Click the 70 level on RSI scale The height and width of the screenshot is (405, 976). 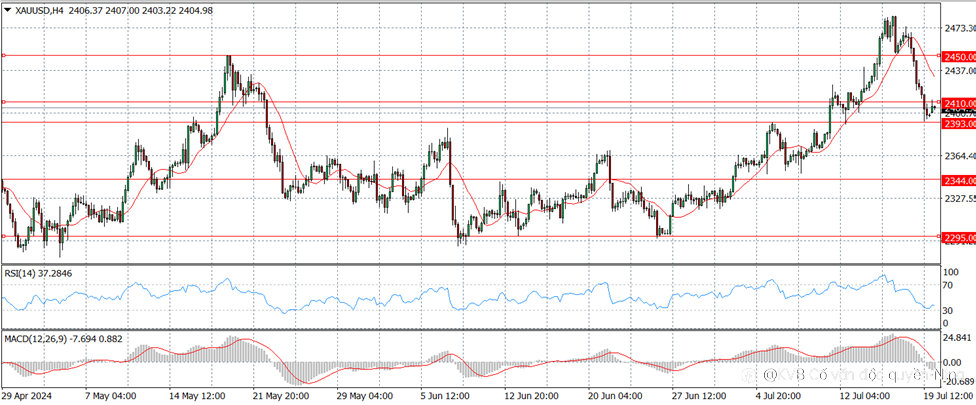pos(949,285)
